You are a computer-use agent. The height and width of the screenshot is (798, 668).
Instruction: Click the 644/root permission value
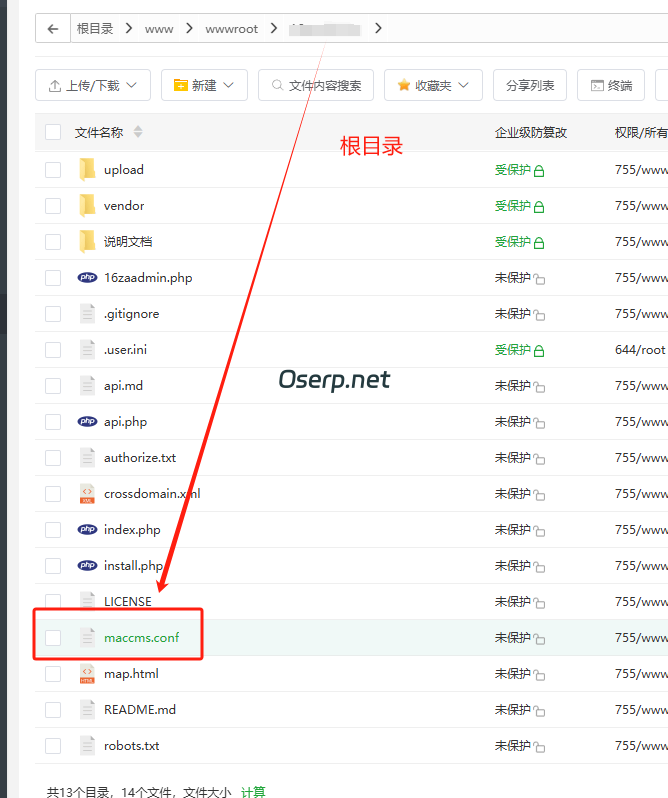(x=640, y=350)
